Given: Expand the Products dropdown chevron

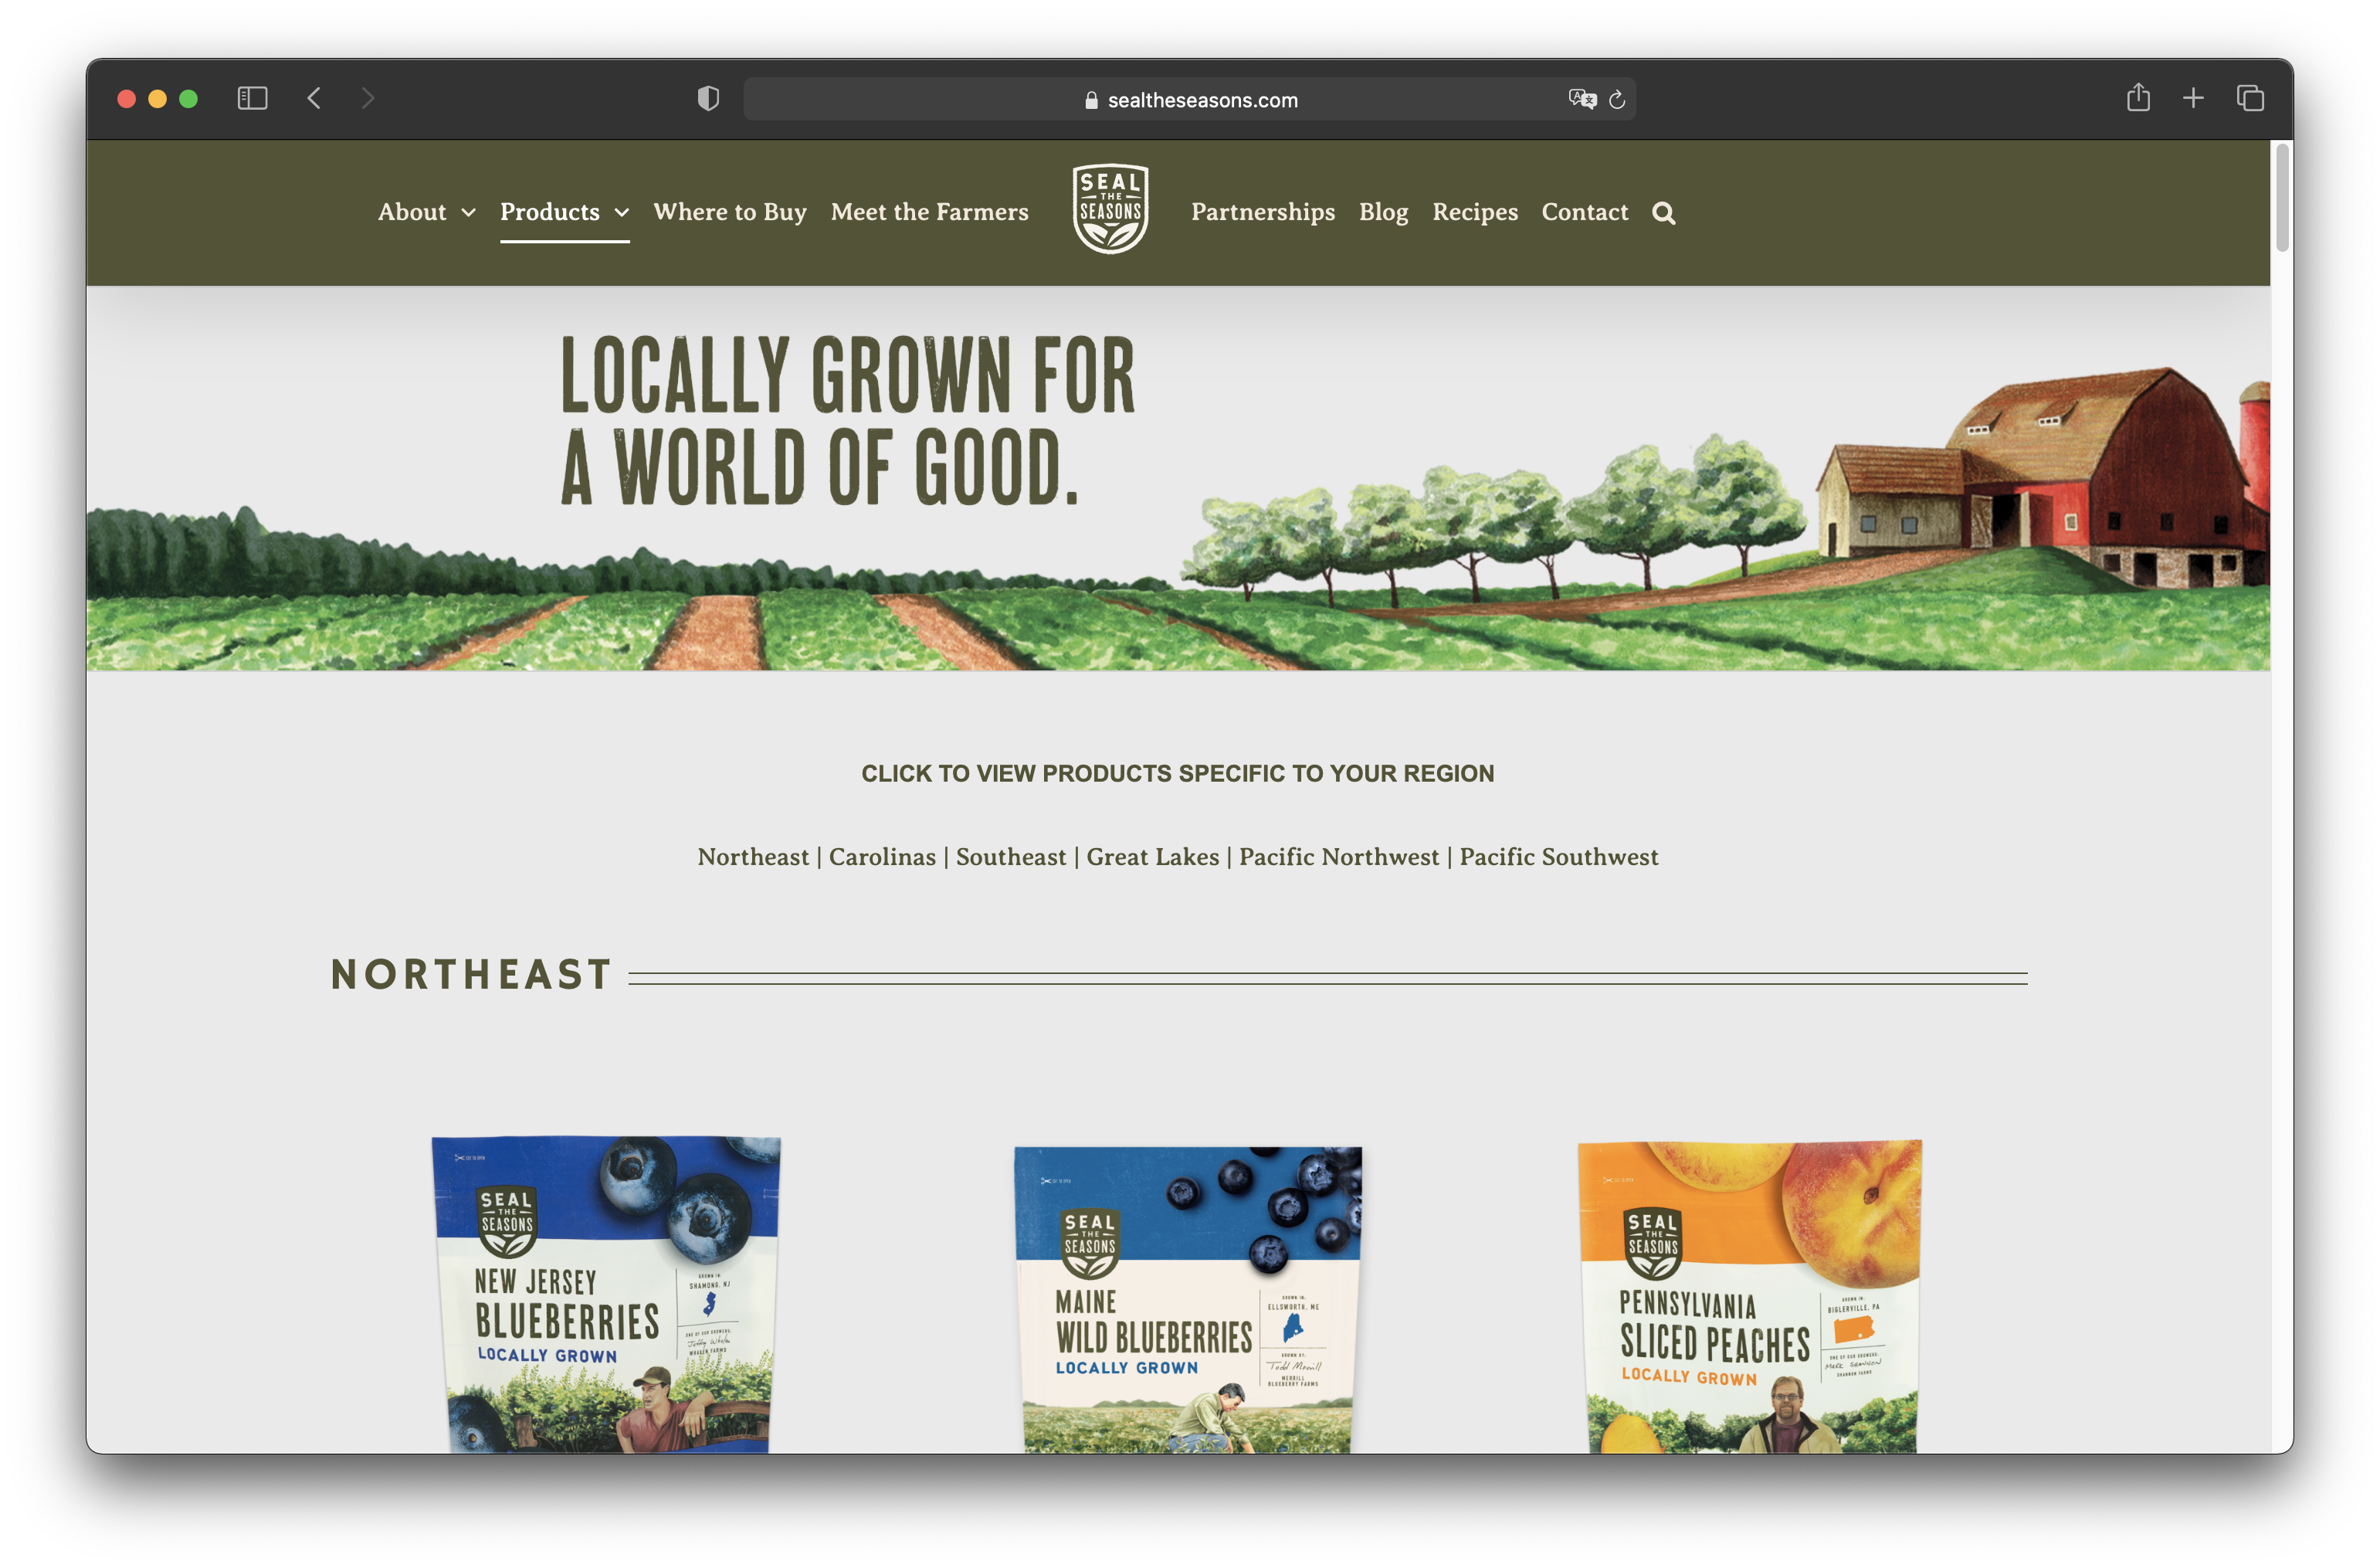Looking at the screenshot, I should [x=622, y=213].
